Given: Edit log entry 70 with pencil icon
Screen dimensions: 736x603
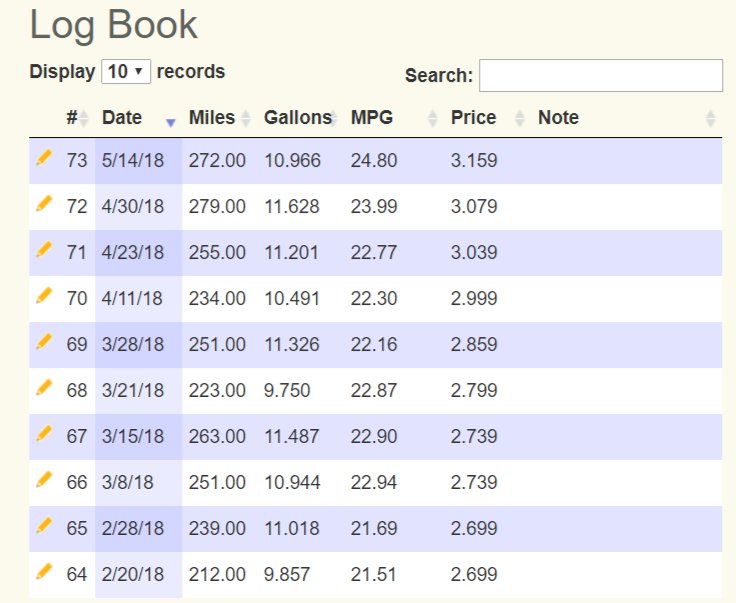Looking at the screenshot, I should click(44, 296).
